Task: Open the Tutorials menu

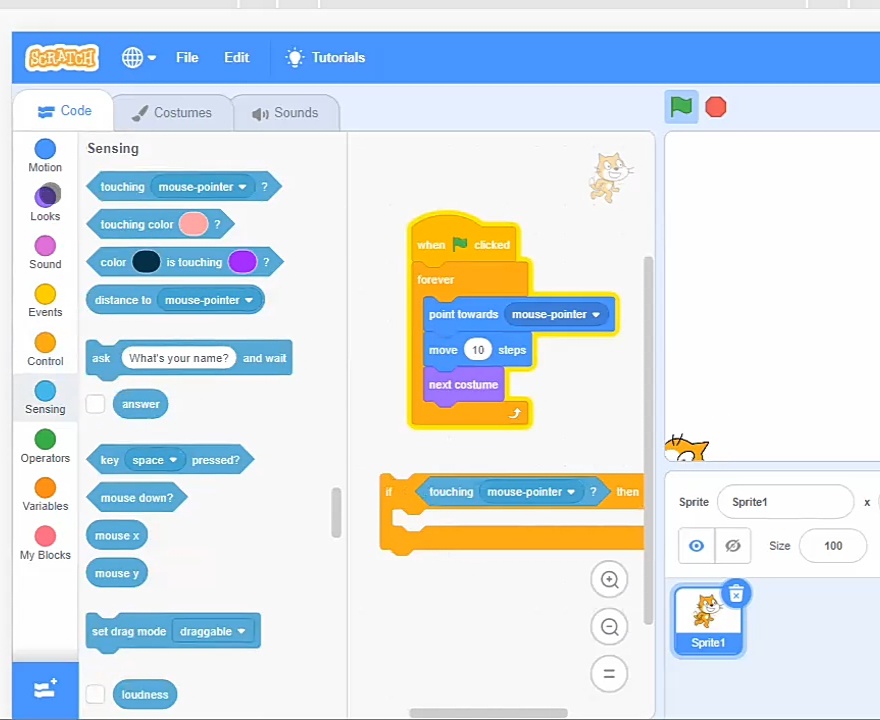Action: point(325,57)
